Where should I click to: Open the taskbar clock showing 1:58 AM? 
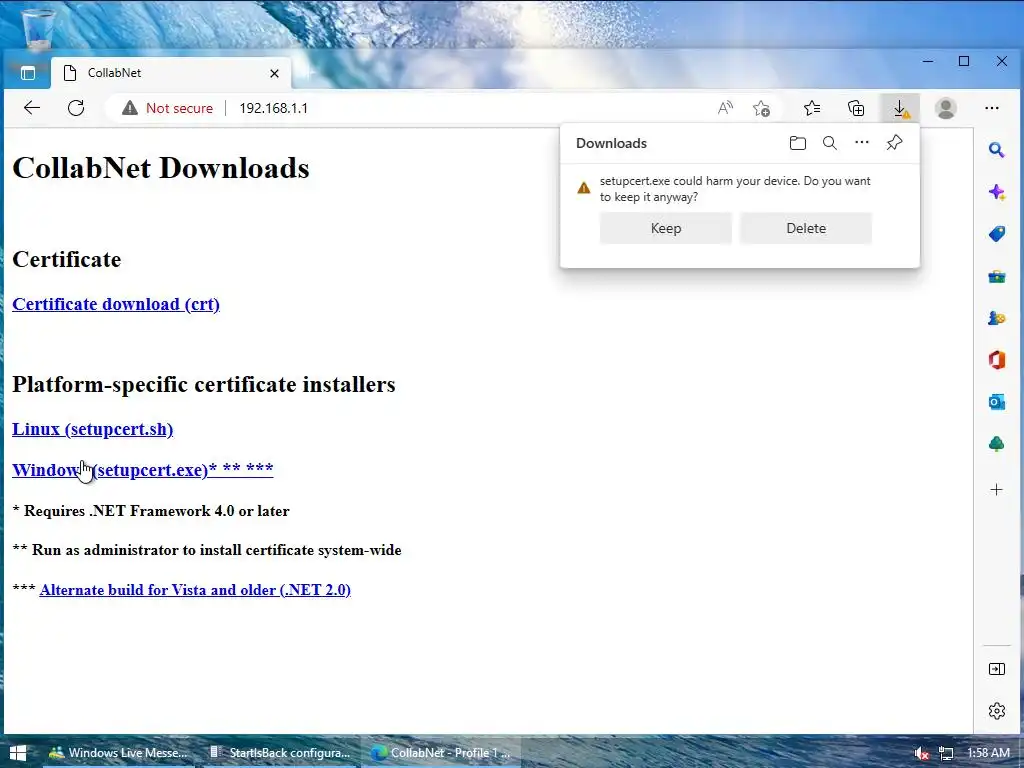(988, 753)
